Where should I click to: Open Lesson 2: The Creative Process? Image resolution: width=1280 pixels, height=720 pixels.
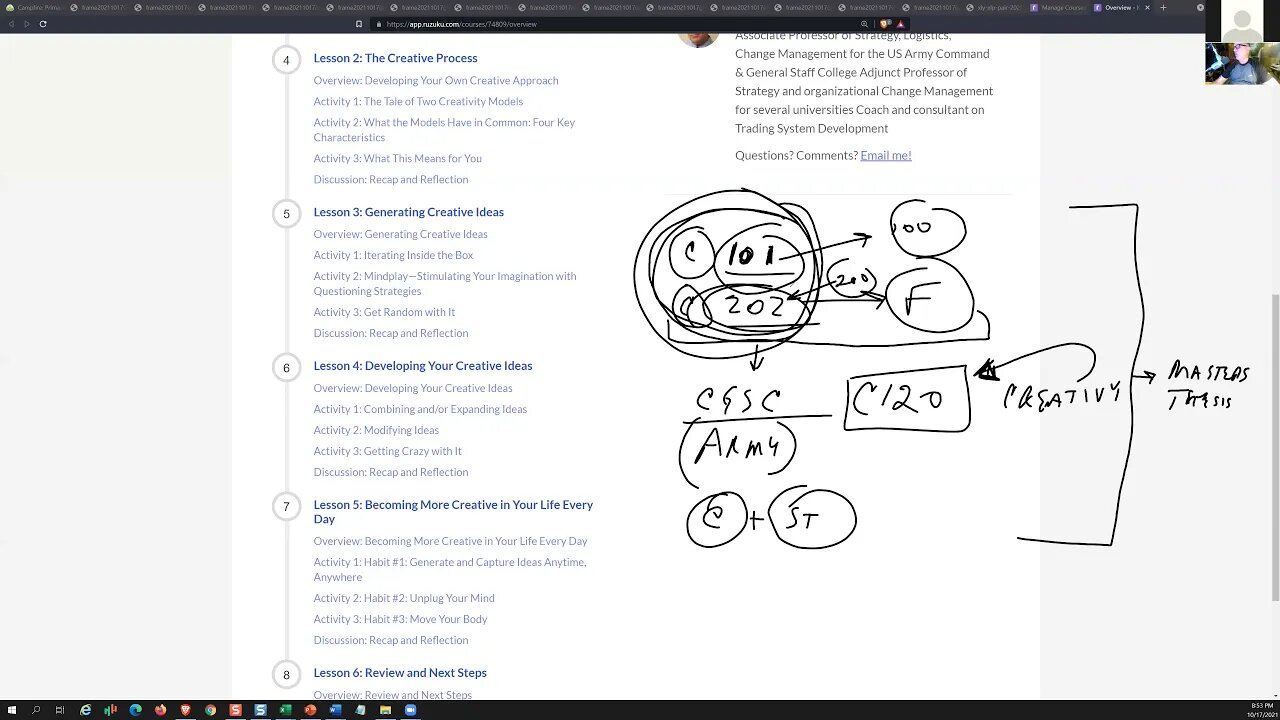click(395, 58)
